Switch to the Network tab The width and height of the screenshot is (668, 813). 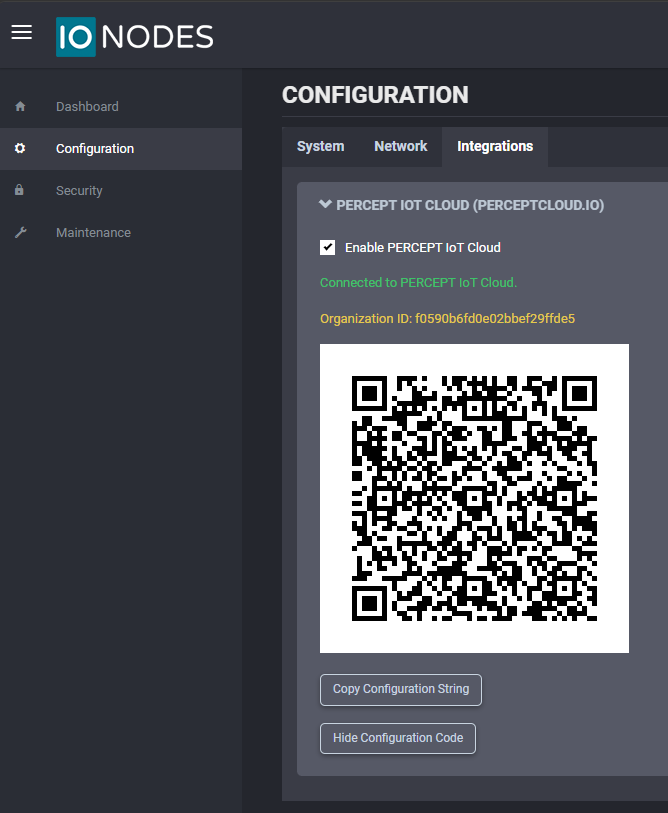(x=401, y=147)
